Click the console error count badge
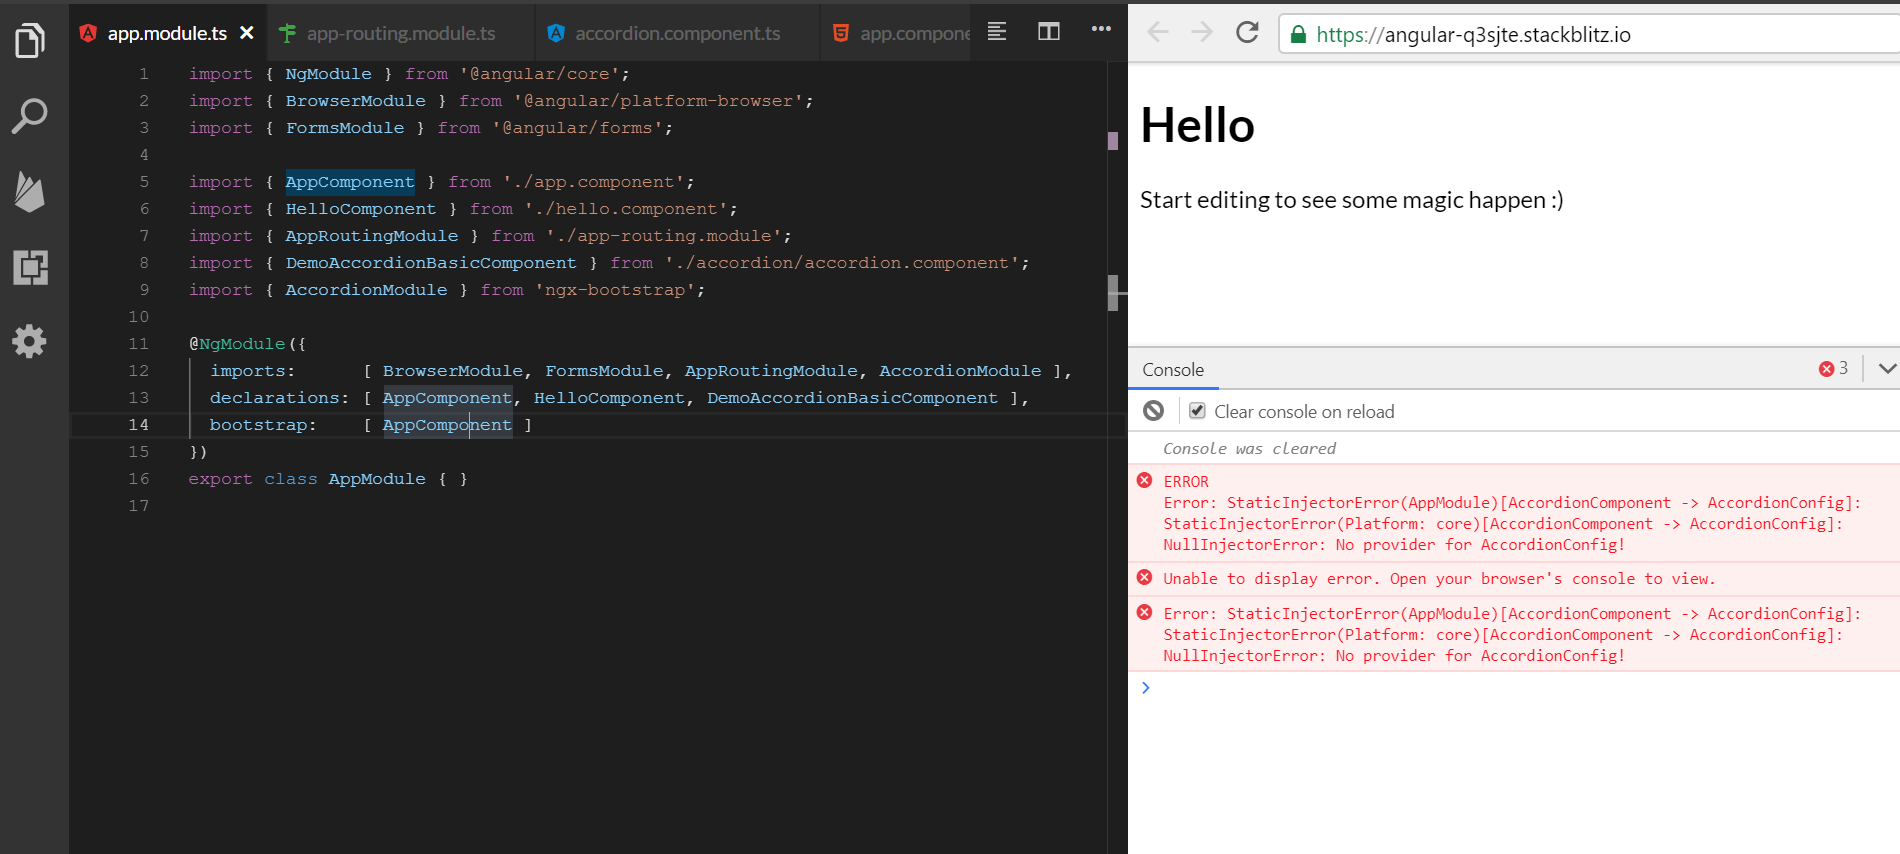1900x854 pixels. coord(1833,369)
